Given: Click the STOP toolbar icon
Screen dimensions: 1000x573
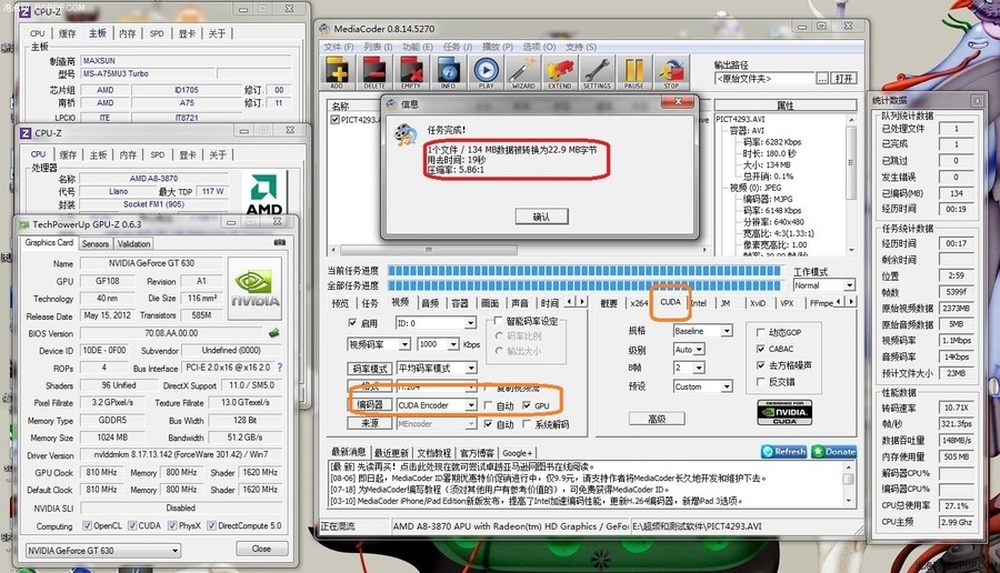Looking at the screenshot, I should click(x=672, y=71).
